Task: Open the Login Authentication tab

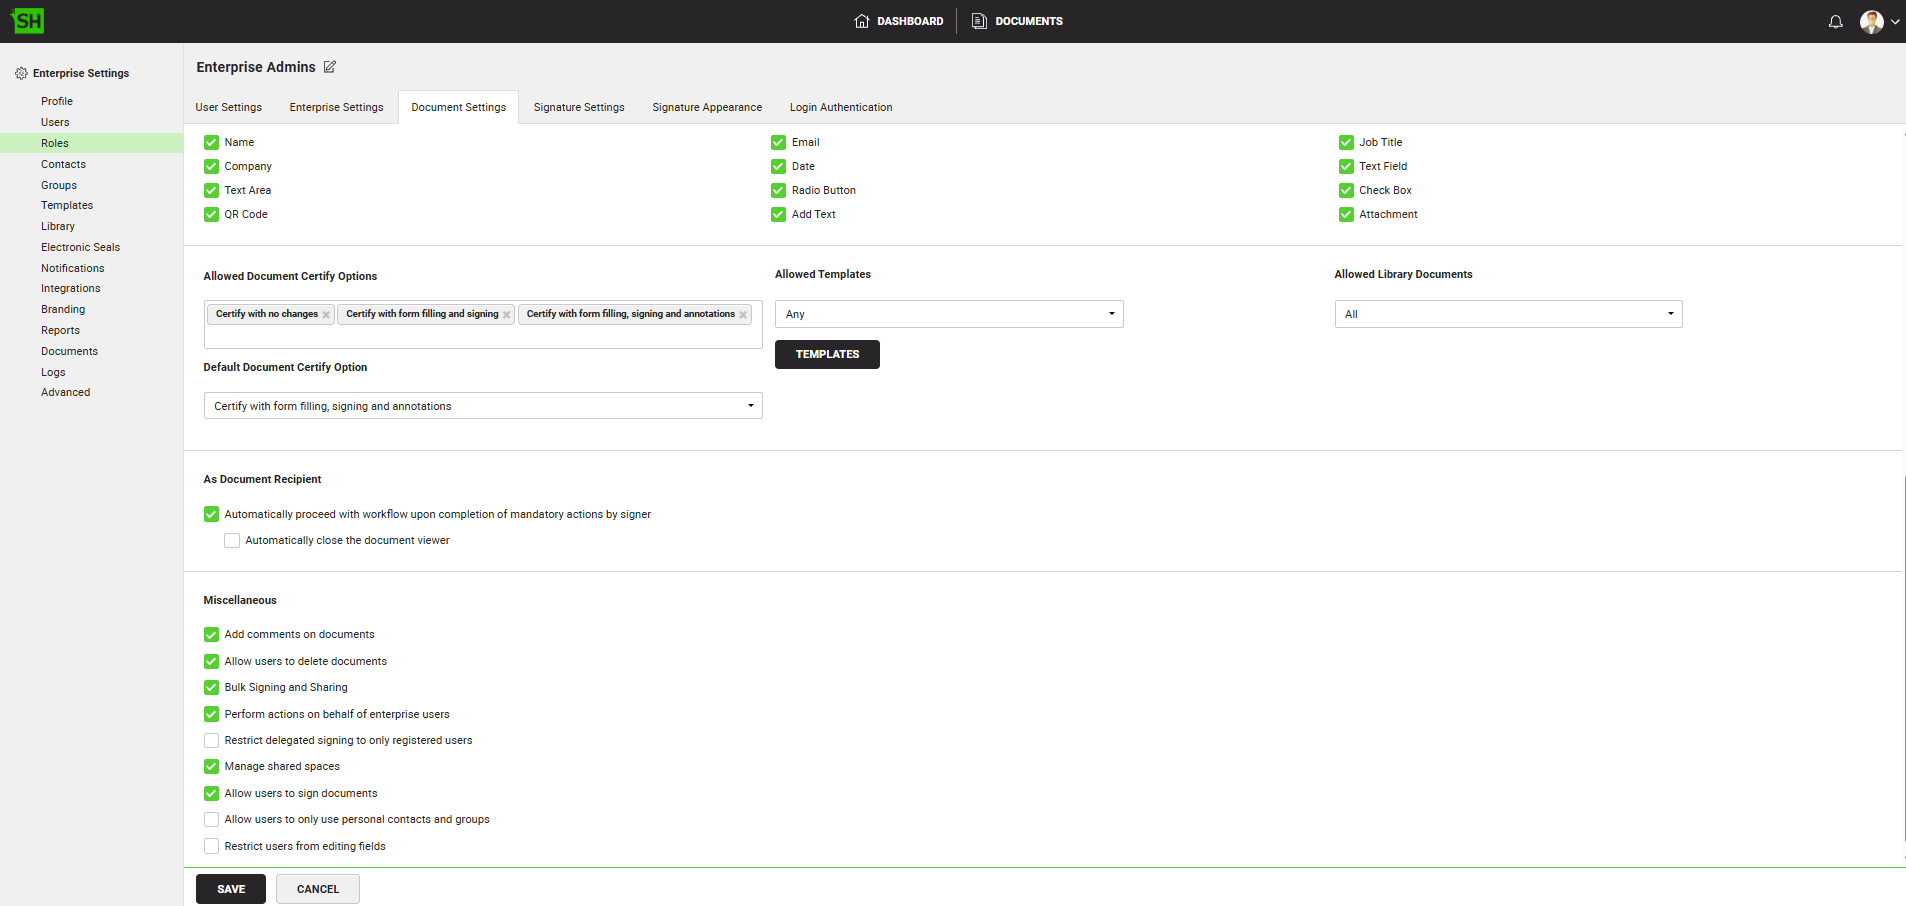Action: [x=840, y=107]
